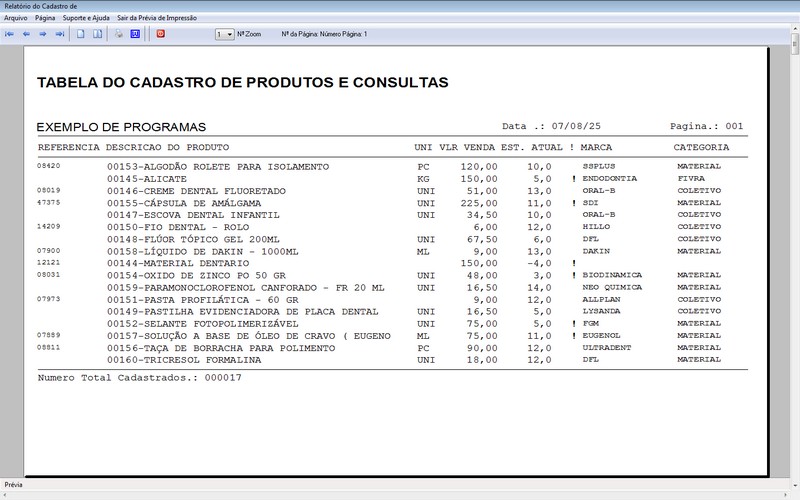Click the next page arrow icon

pyautogui.click(x=43, y=34)
